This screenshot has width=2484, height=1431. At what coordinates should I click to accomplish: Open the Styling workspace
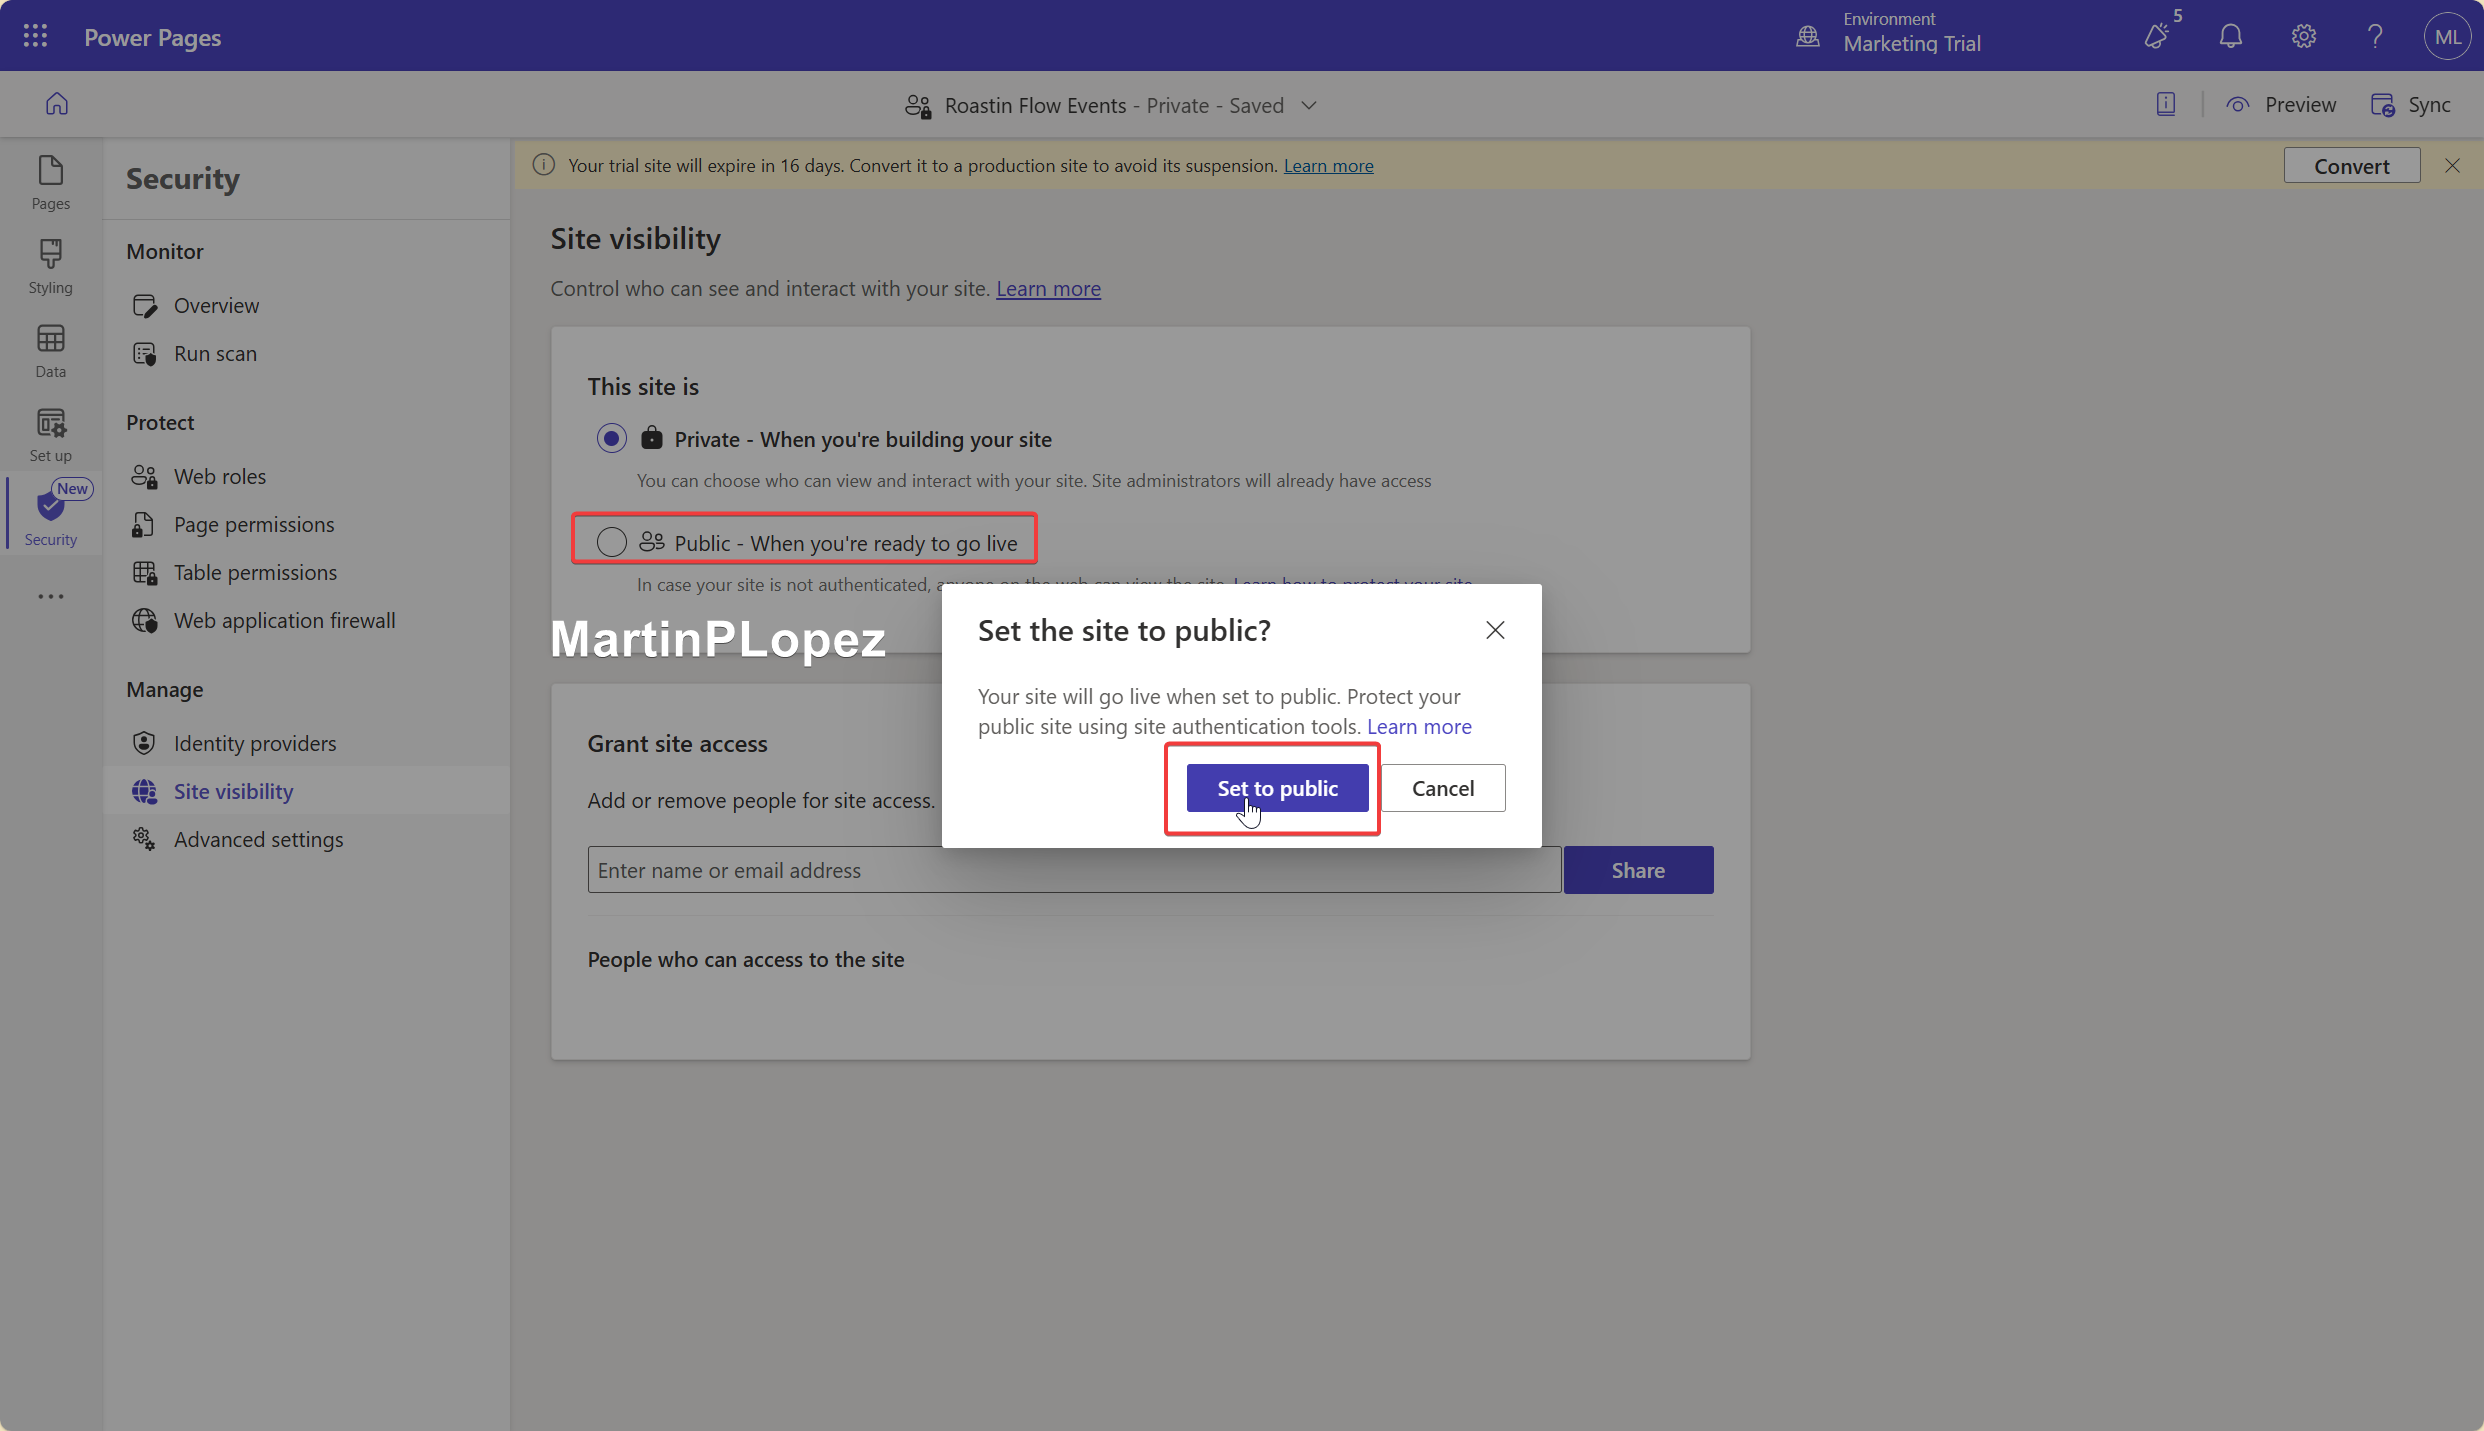(x=50, y=266)
